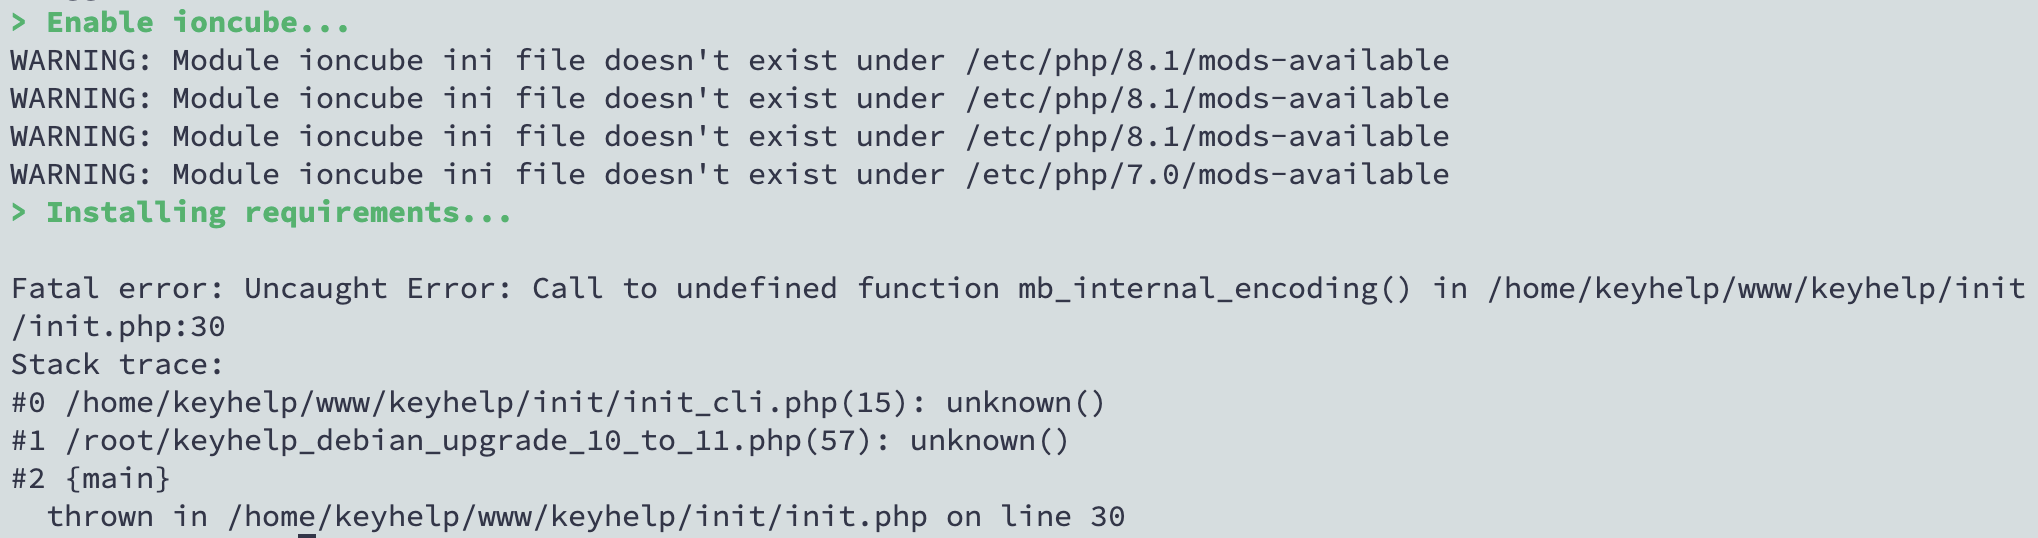Click "unknown()" on the #0 stack line
The image size is (2038, 538).
1025,402
